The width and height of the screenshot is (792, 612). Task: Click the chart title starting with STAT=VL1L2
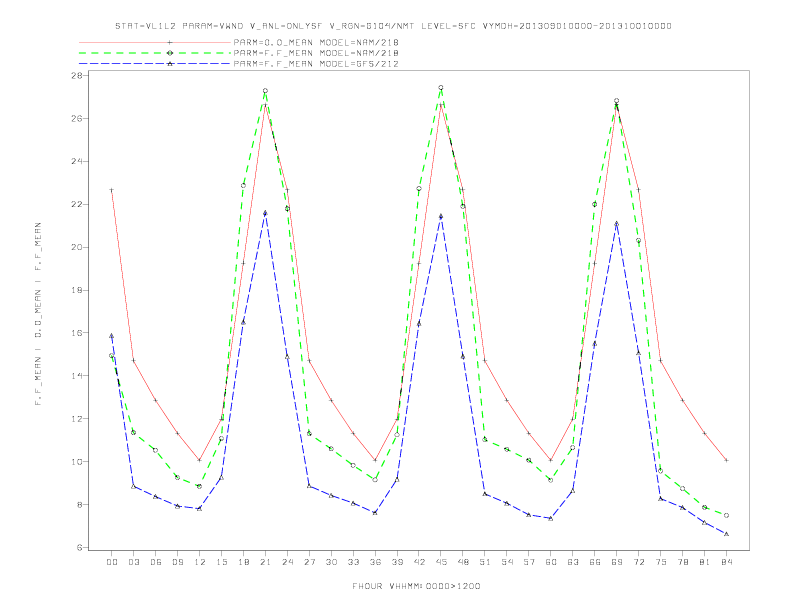point(393,26)
